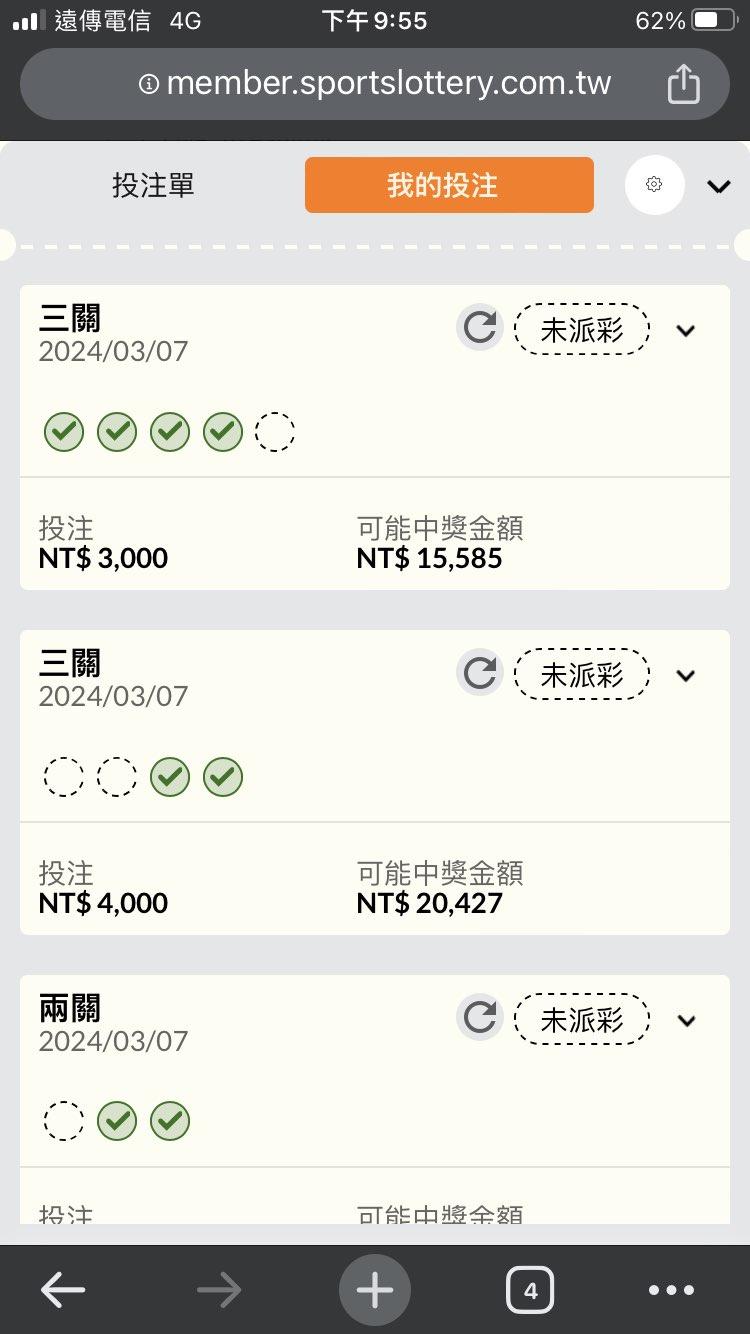Image resolution: width=750 pixels, height=1334 pixels.
Task: Expand the NT$ 4,000 三關 bet details
Action: pyautogui.click(x=686, y=675)
